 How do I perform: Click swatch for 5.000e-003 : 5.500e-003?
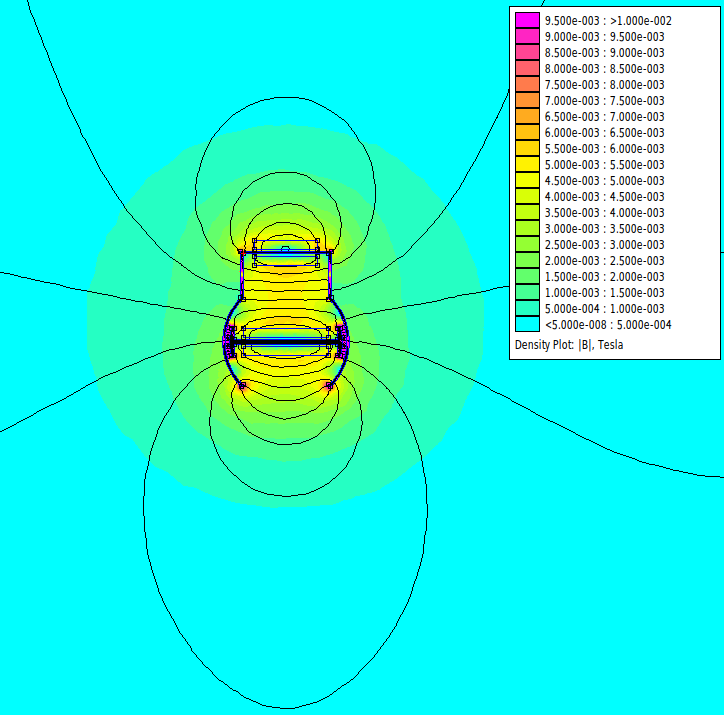[527, 164]
